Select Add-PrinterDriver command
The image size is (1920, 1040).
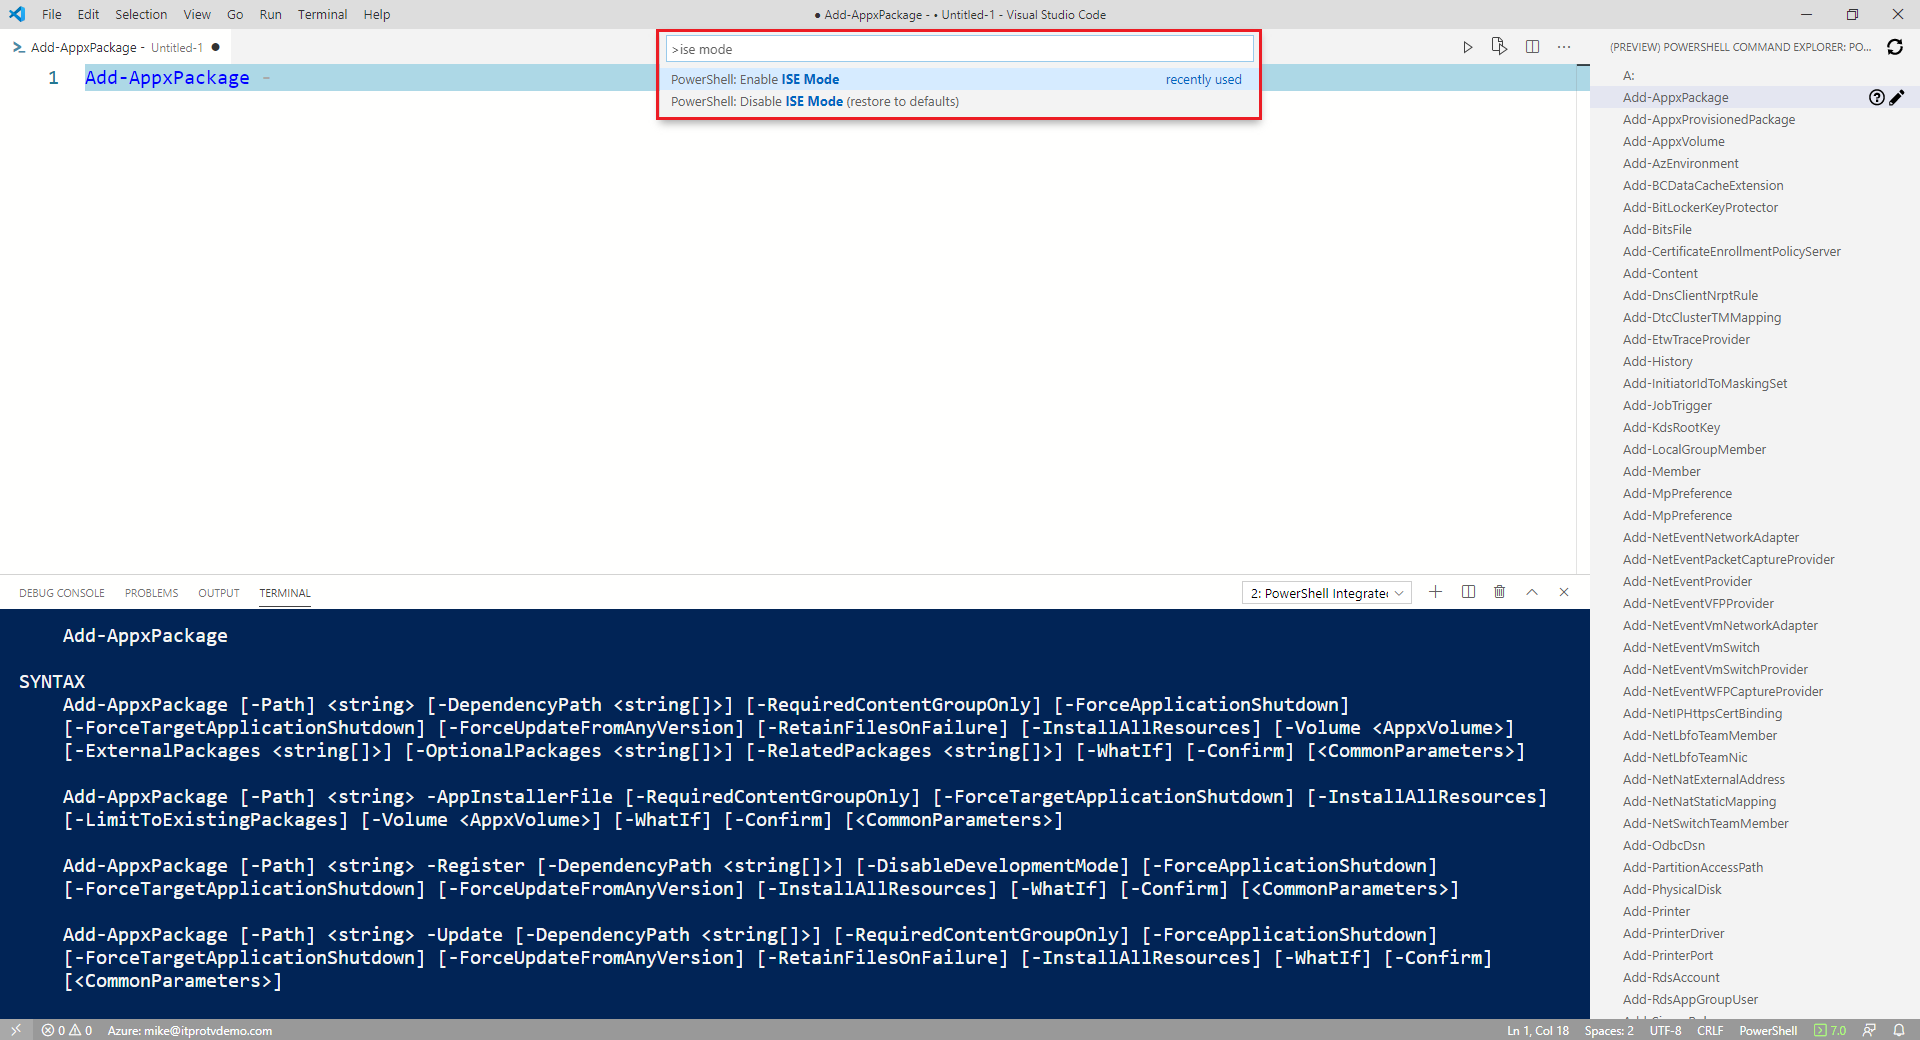(1673, 933)
